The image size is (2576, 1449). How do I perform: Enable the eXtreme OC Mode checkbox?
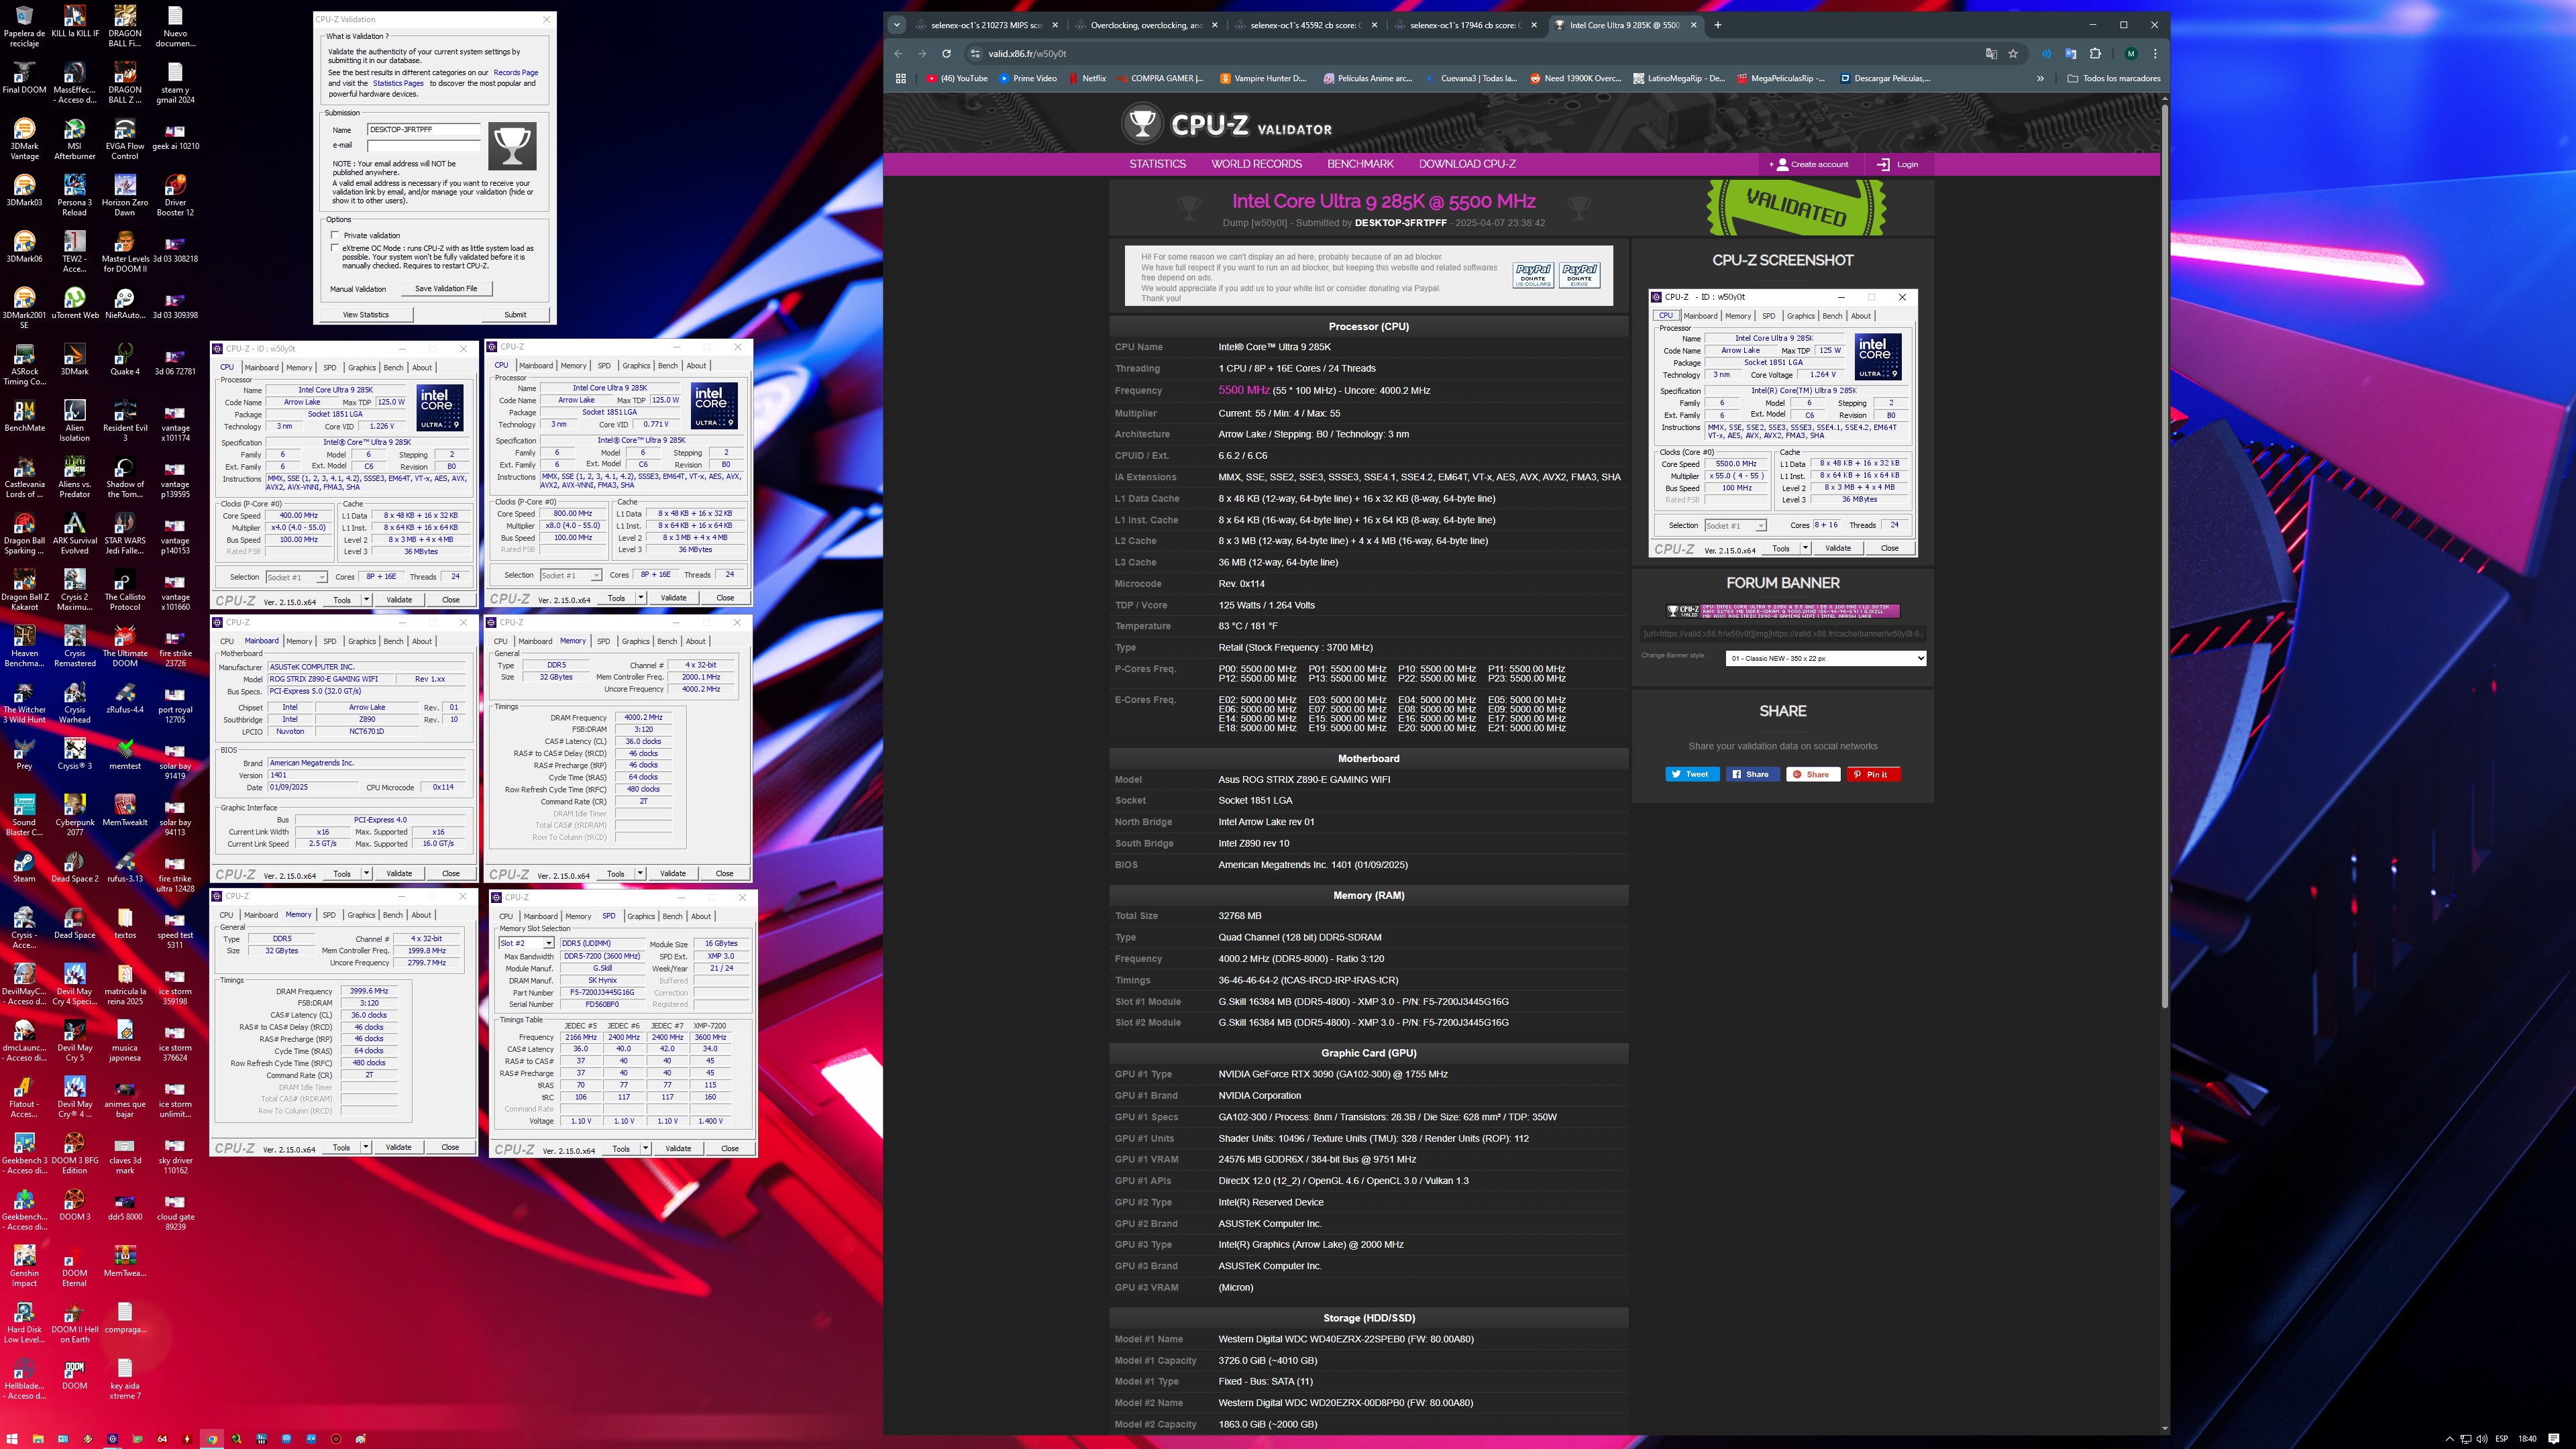(335, 248)
